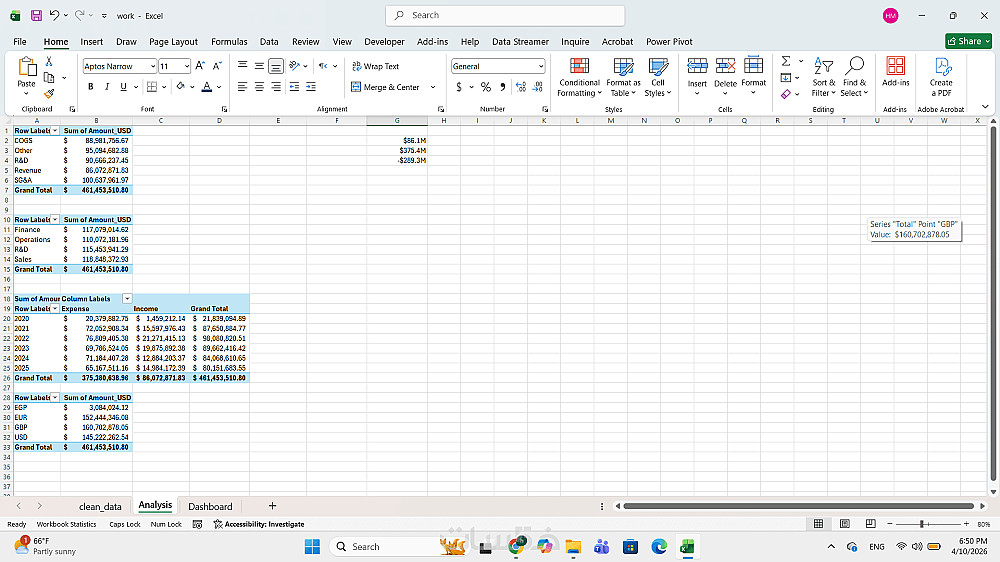Toggle Italic formatting
1000x562 pixels.
pos(107,87)
